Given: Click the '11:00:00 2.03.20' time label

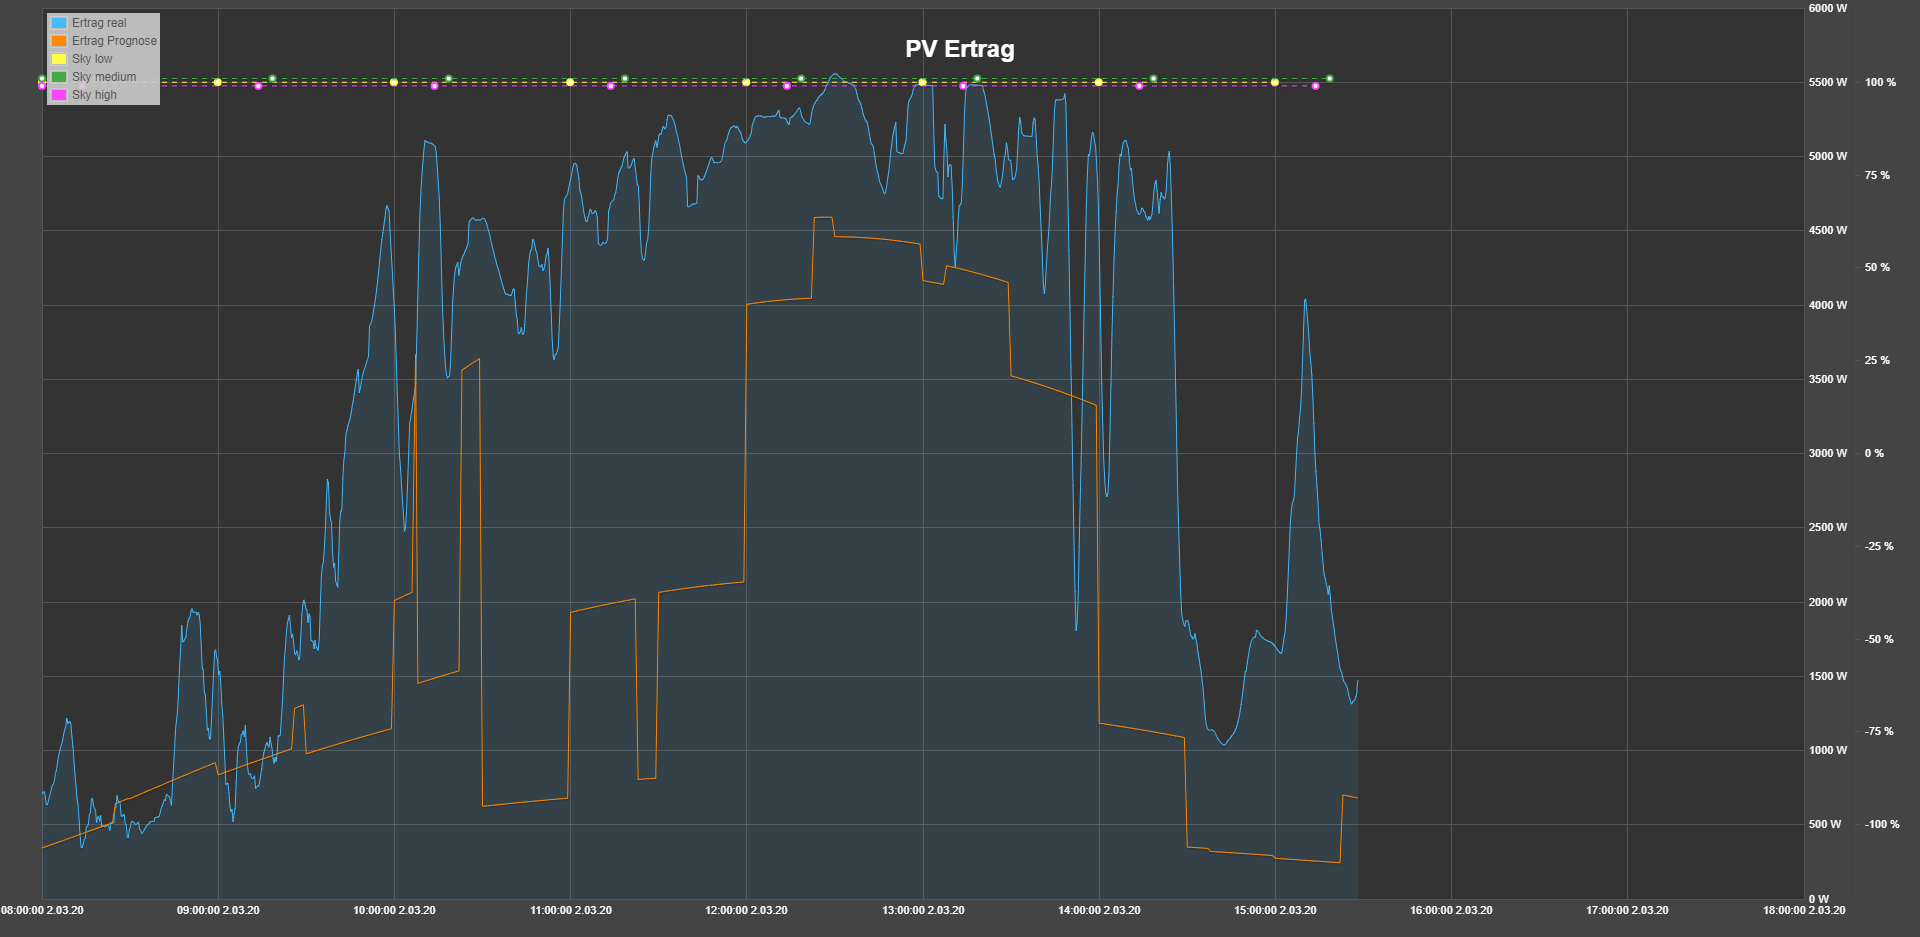Looking at the screenshot, I should click(x=570, y=910).
